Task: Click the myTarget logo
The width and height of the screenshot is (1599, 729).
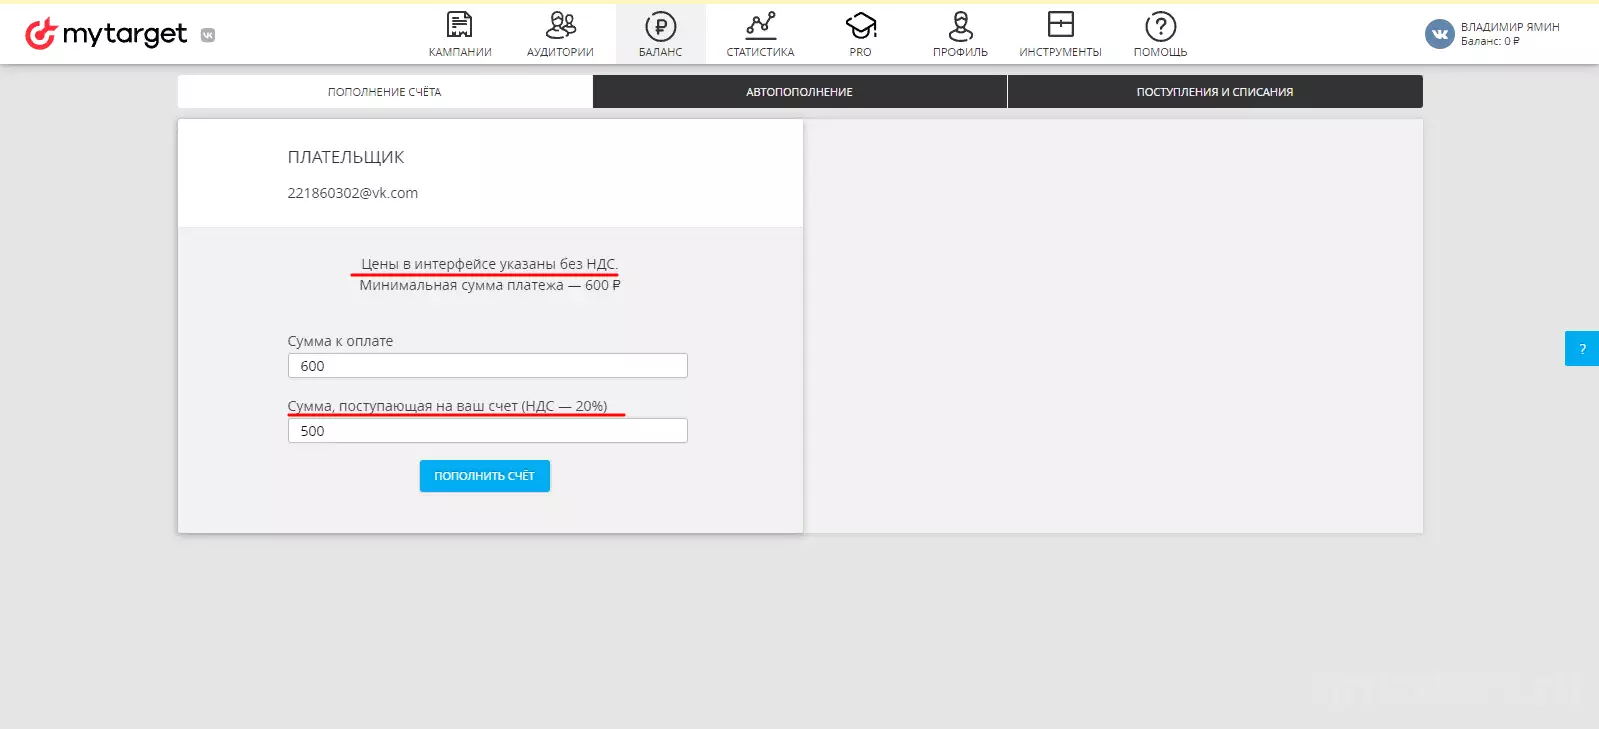Action: tap(106, 34)
